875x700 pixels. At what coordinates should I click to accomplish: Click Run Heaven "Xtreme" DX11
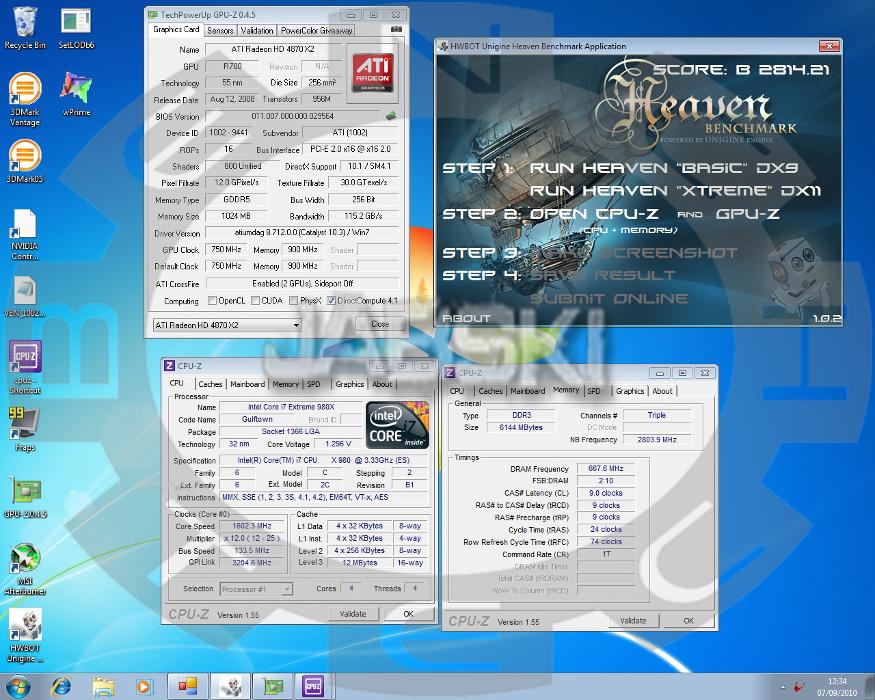tap(675, 190)
